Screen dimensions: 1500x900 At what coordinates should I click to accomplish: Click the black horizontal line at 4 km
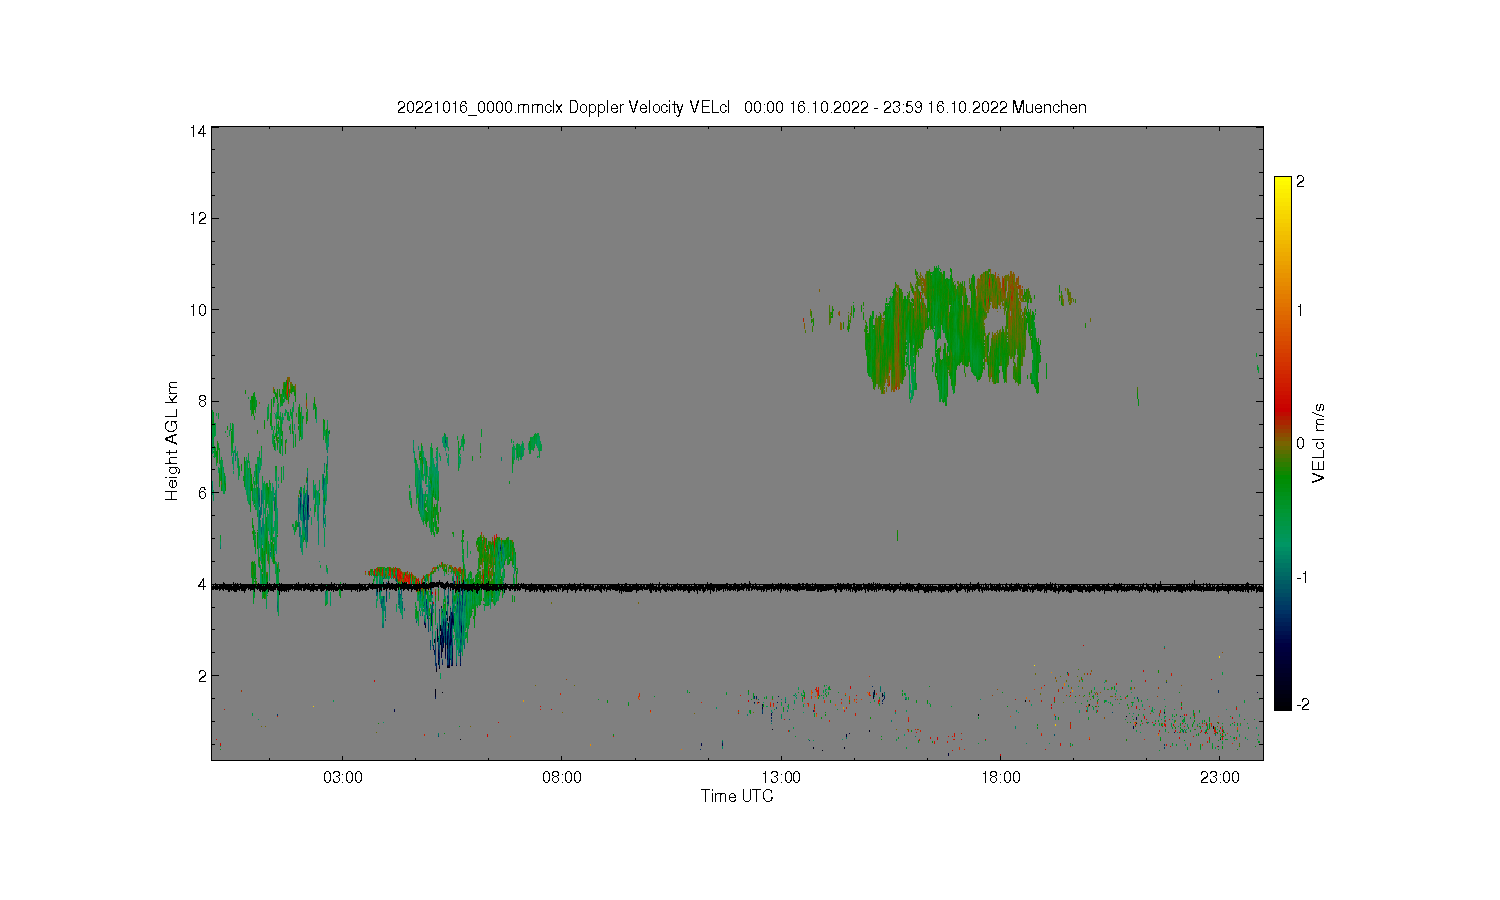click(737, 588)
